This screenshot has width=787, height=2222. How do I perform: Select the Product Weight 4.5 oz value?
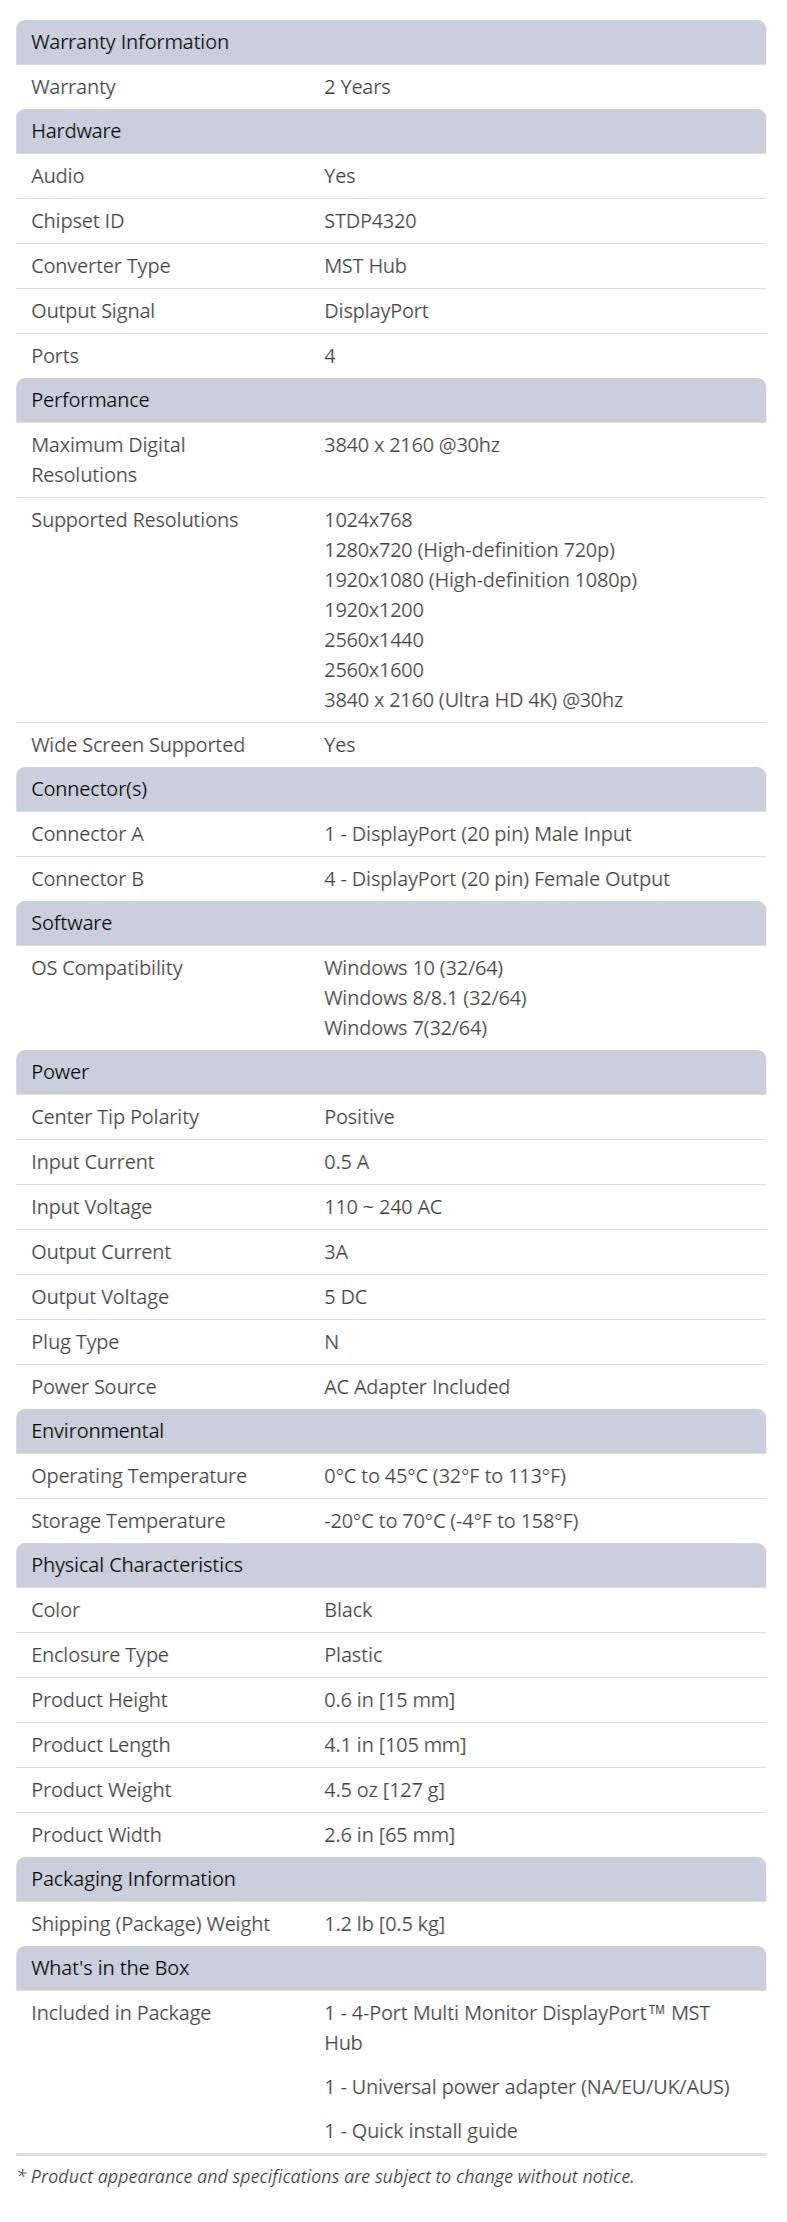pos(384,1790)
